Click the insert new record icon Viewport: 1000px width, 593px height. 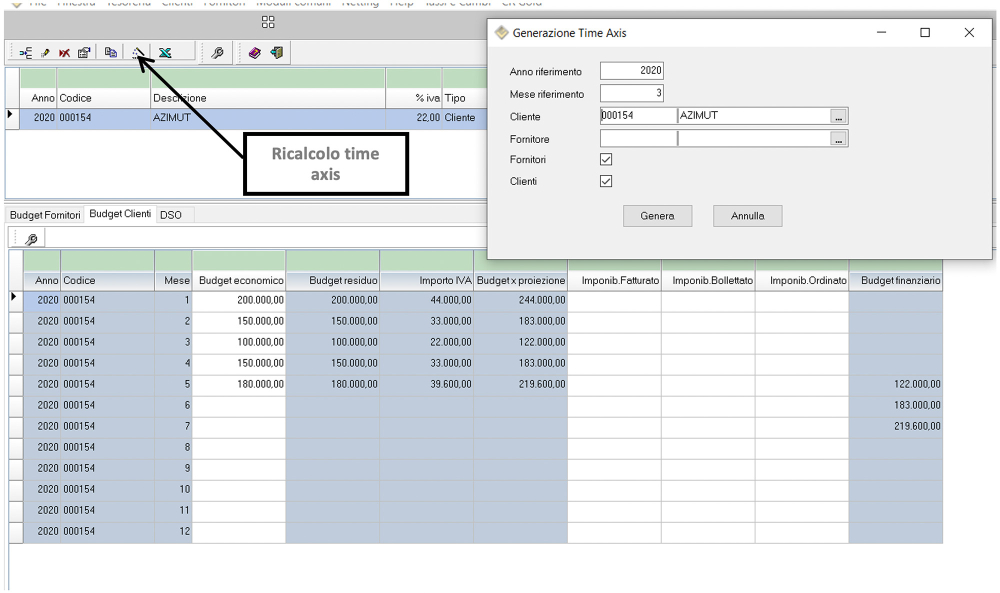[x=26, y=53]
